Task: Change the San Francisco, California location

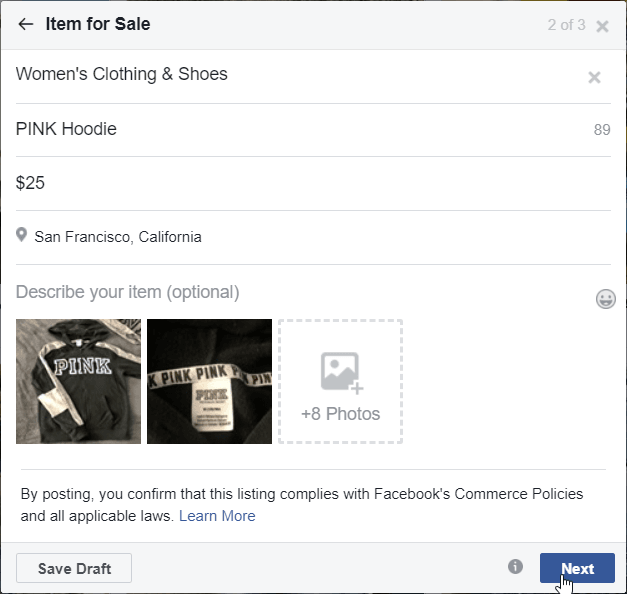Action: (118, 237)
